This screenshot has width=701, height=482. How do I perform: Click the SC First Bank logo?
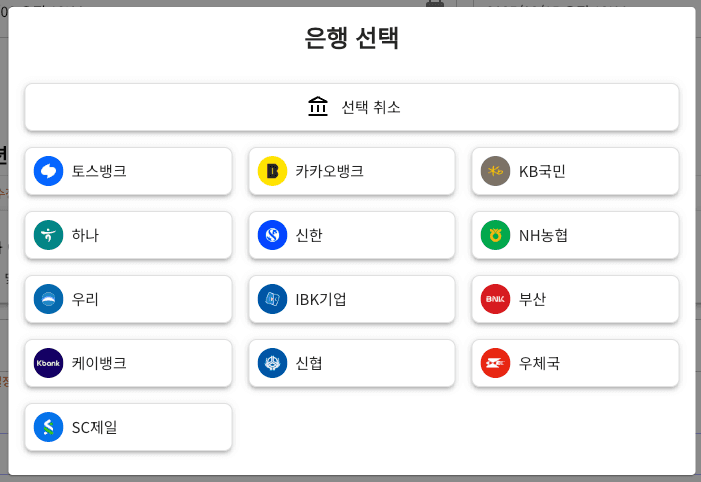click(48, 427)
